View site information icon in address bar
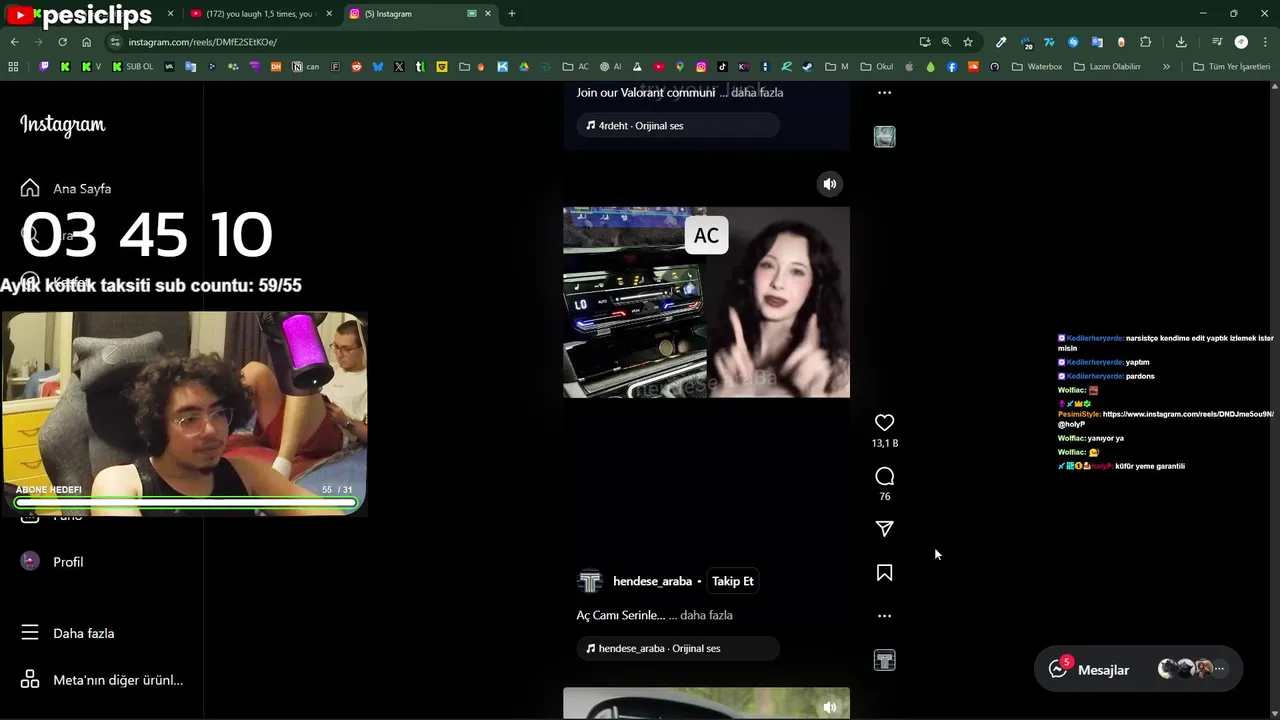 coord(115,42)
